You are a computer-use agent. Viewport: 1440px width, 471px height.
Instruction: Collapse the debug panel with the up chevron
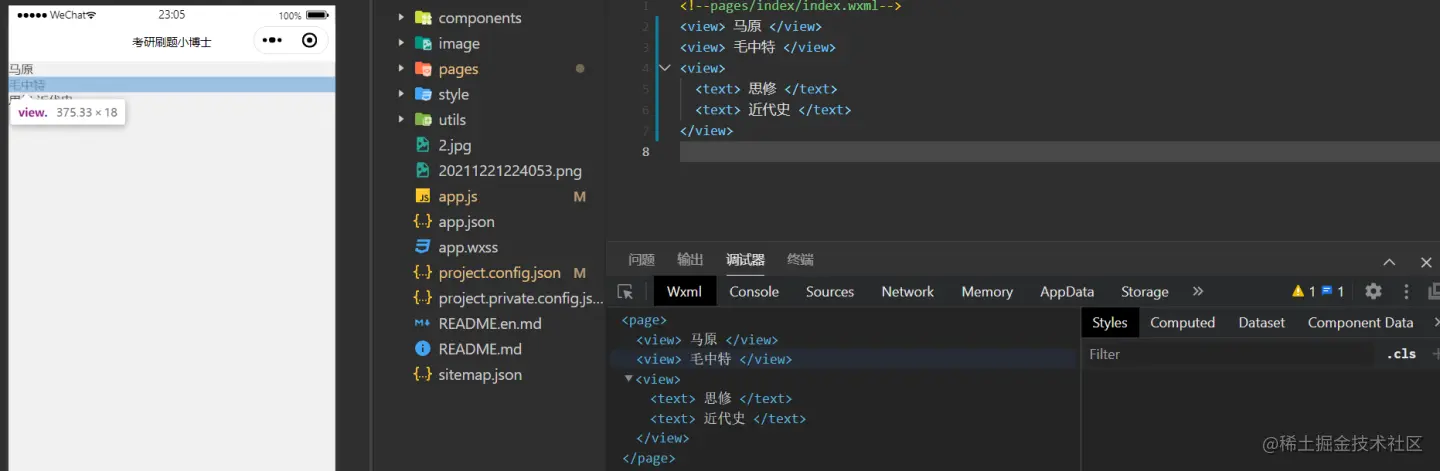1389,262
